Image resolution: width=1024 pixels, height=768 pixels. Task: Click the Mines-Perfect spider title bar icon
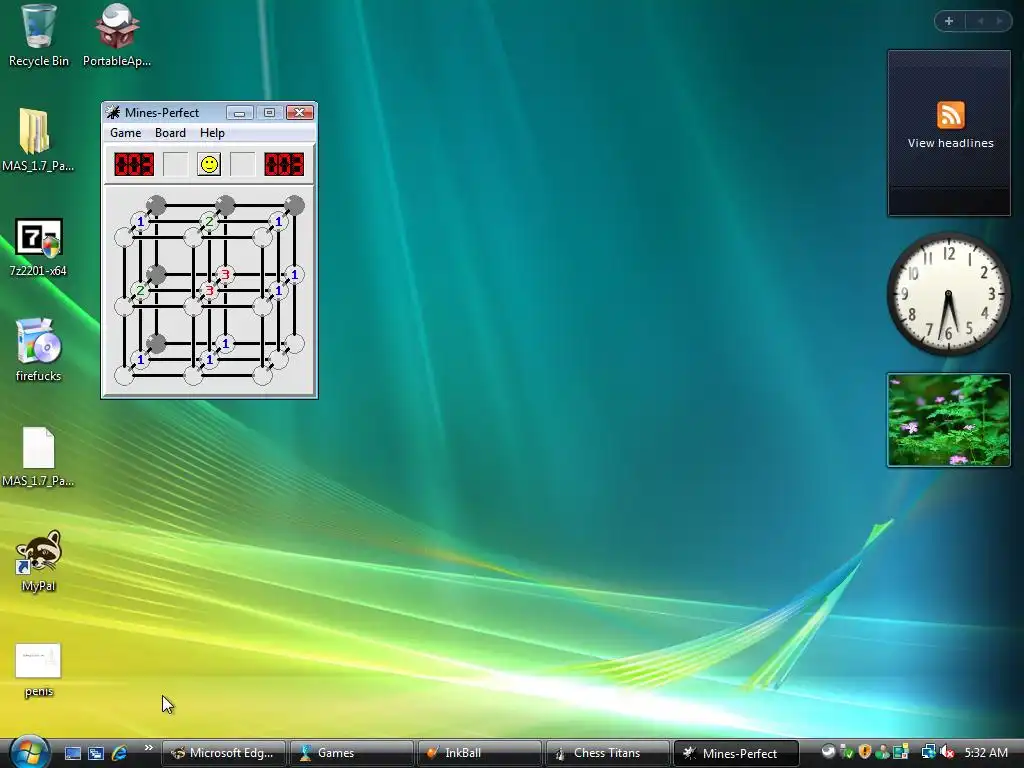coord(113,112)
